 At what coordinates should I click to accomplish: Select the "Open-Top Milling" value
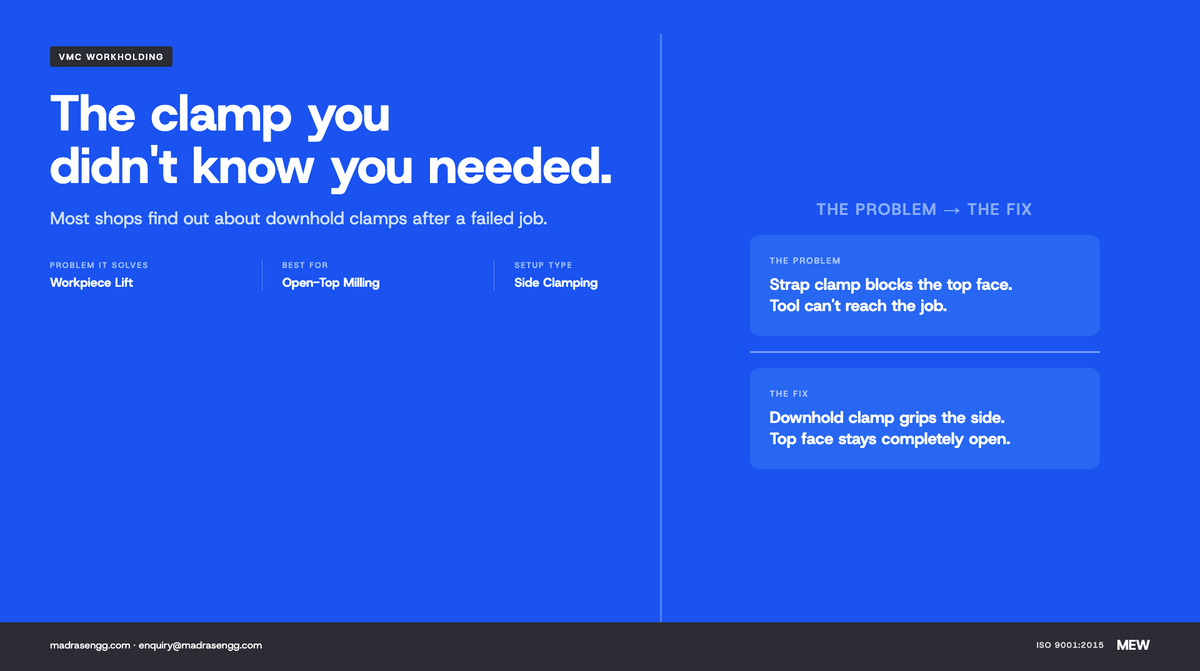click(x=331, y=283)
